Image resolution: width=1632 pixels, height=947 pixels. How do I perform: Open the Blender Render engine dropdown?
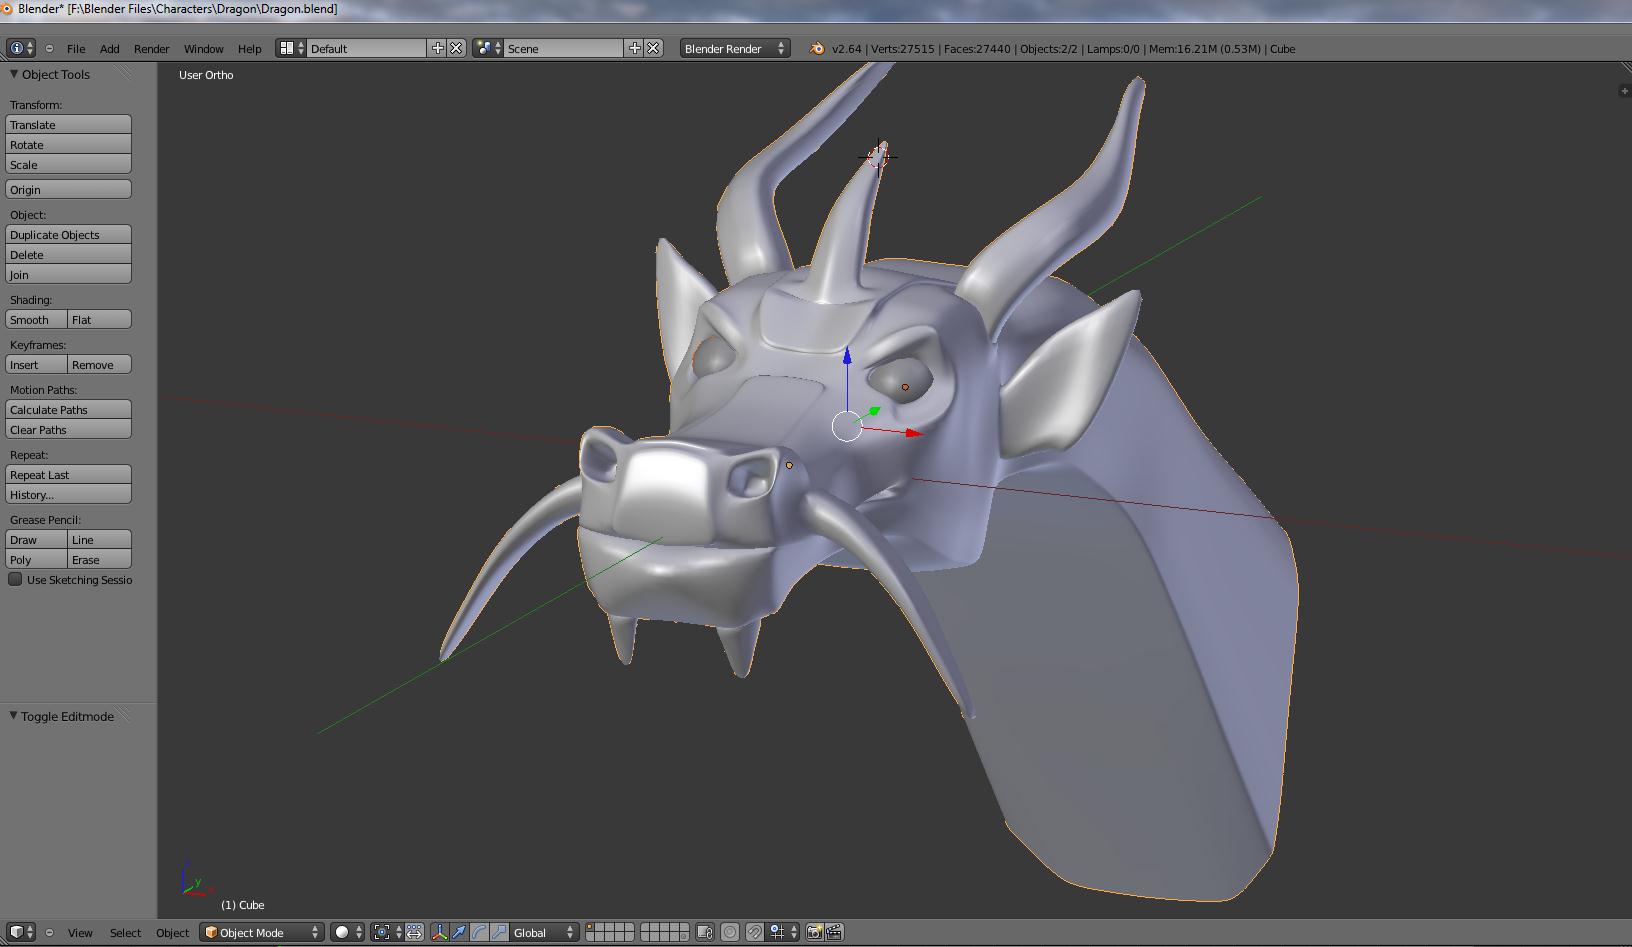point(734,48)
